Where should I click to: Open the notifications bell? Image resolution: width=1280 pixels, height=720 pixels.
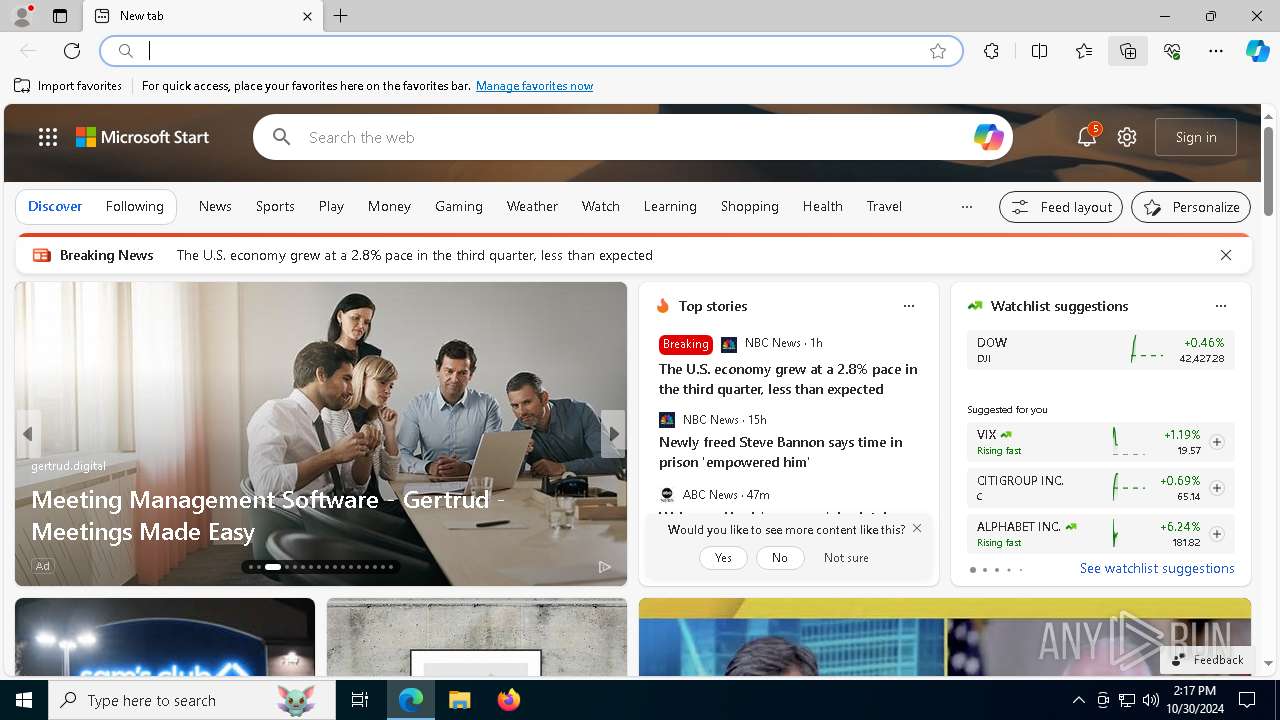[1087, 137]
